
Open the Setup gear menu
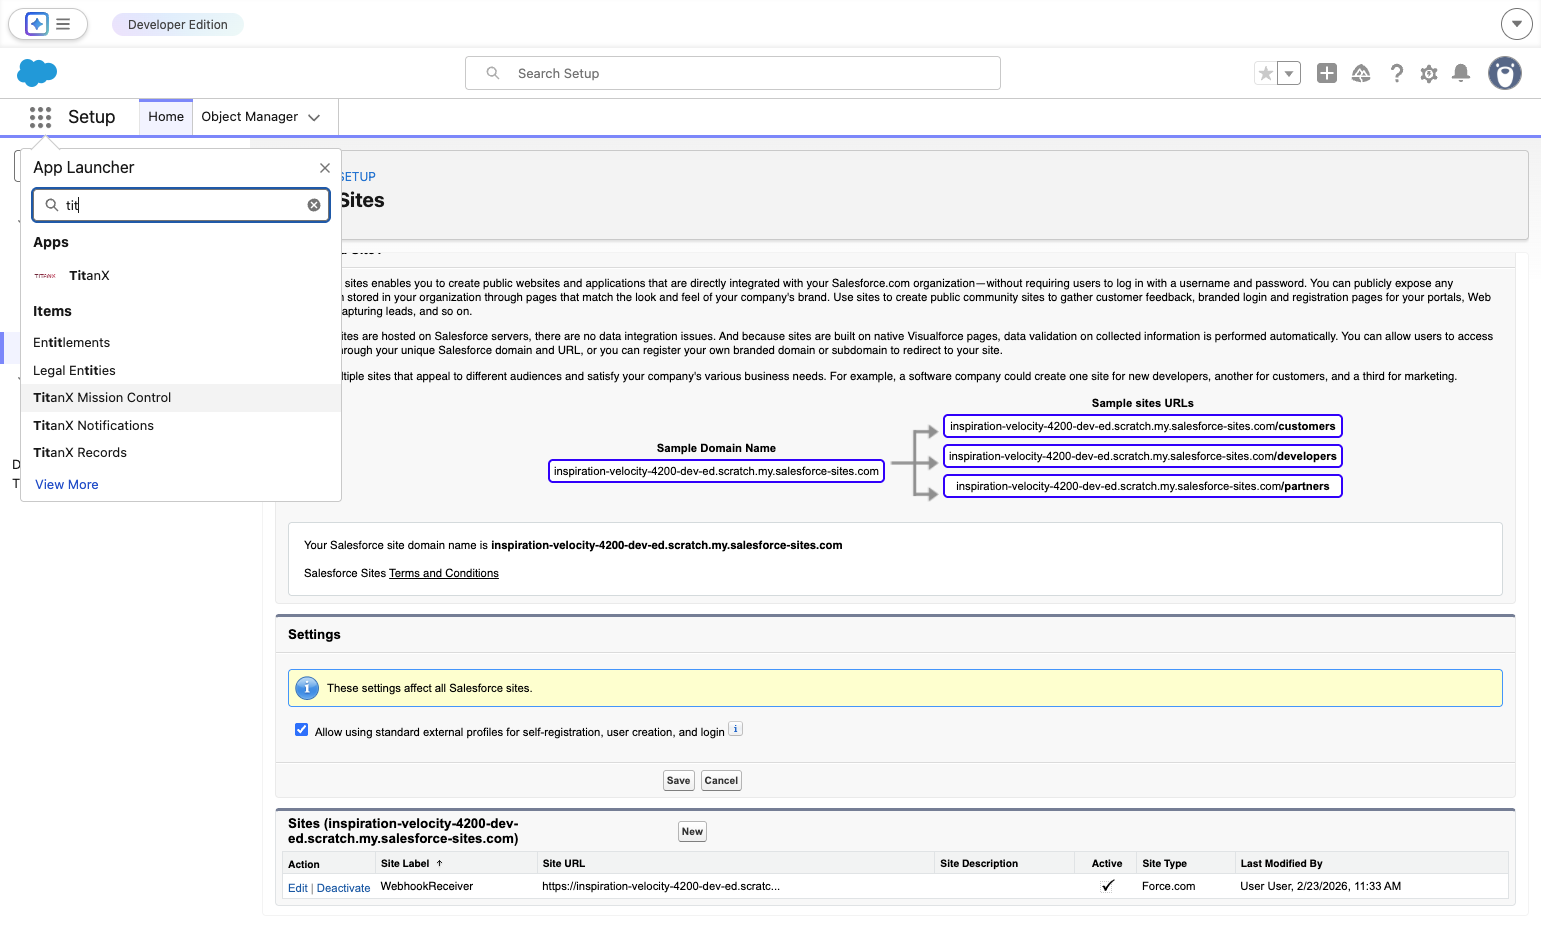pyautogui.click(x=1429, y=73)
